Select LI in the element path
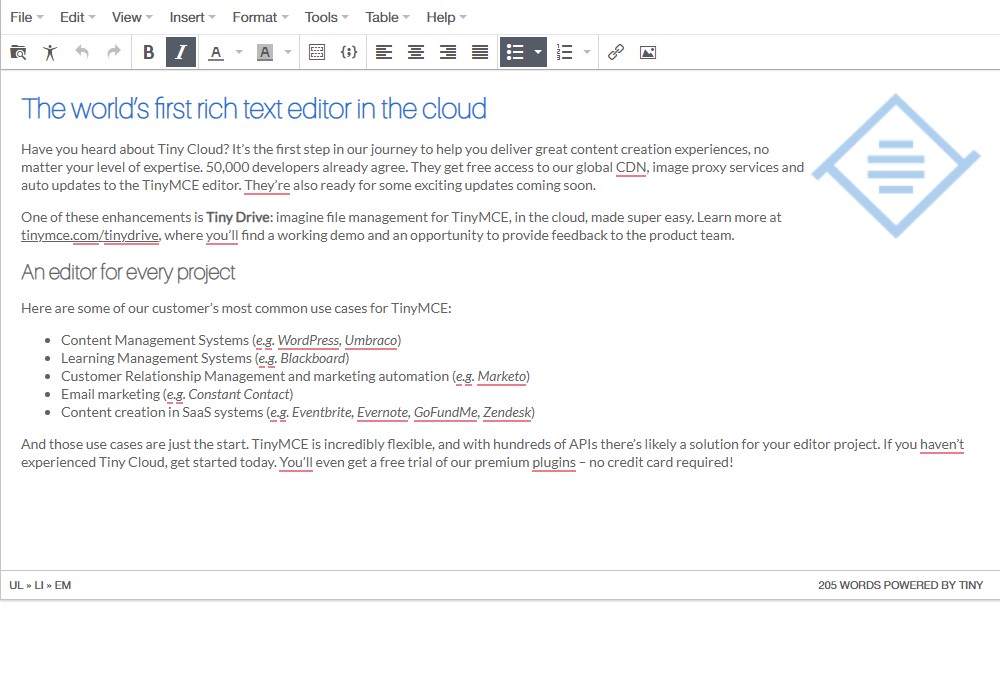The image size is (1000, 700). 39,585
